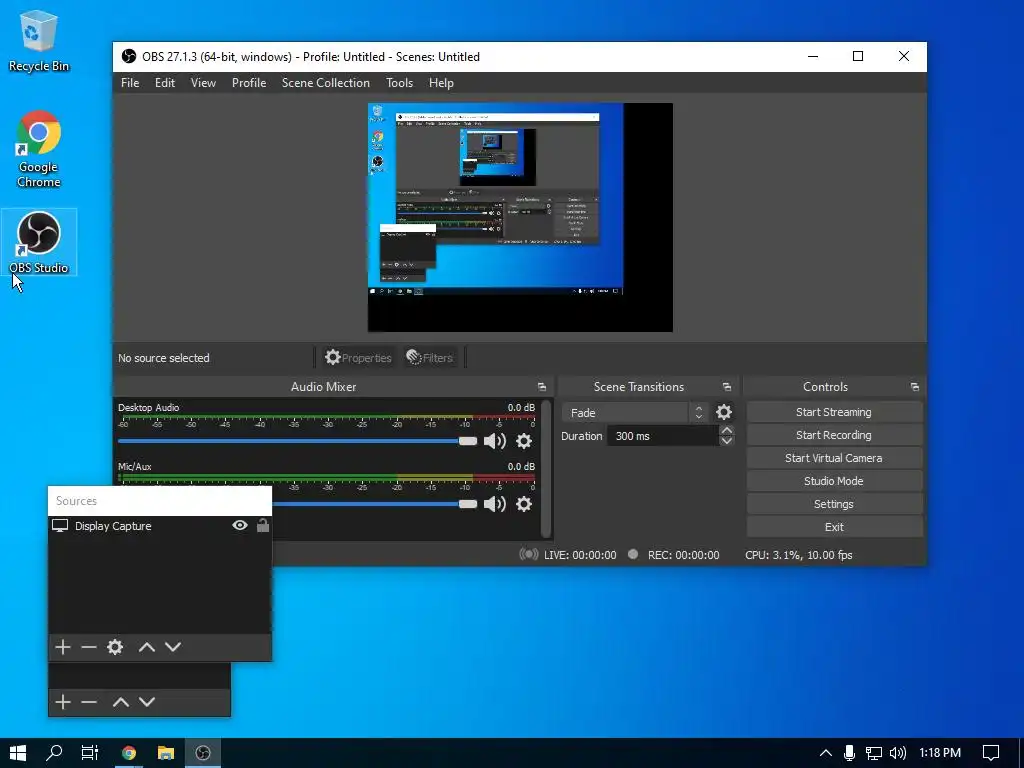Viewport: 1024px width, 768px height.
Task: Click Chrome icon on the taskbar
Action: pos(129,753)
